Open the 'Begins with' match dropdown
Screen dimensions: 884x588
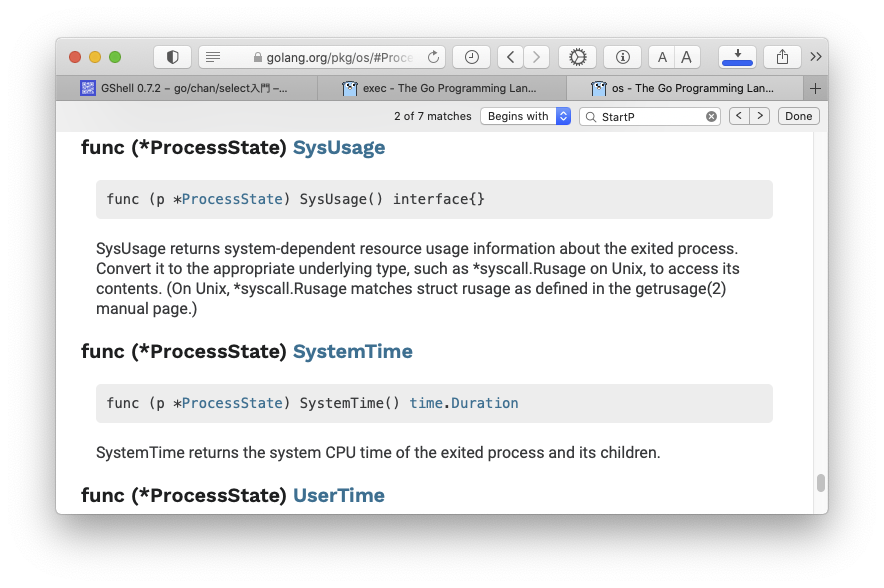[x=525, y=116]
